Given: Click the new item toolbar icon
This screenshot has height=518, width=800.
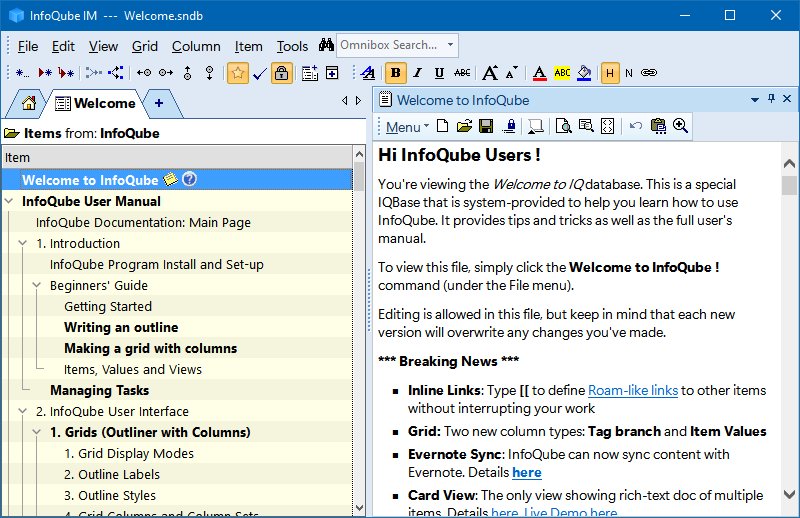Looking at the screenshot, I should click(22, 73).
